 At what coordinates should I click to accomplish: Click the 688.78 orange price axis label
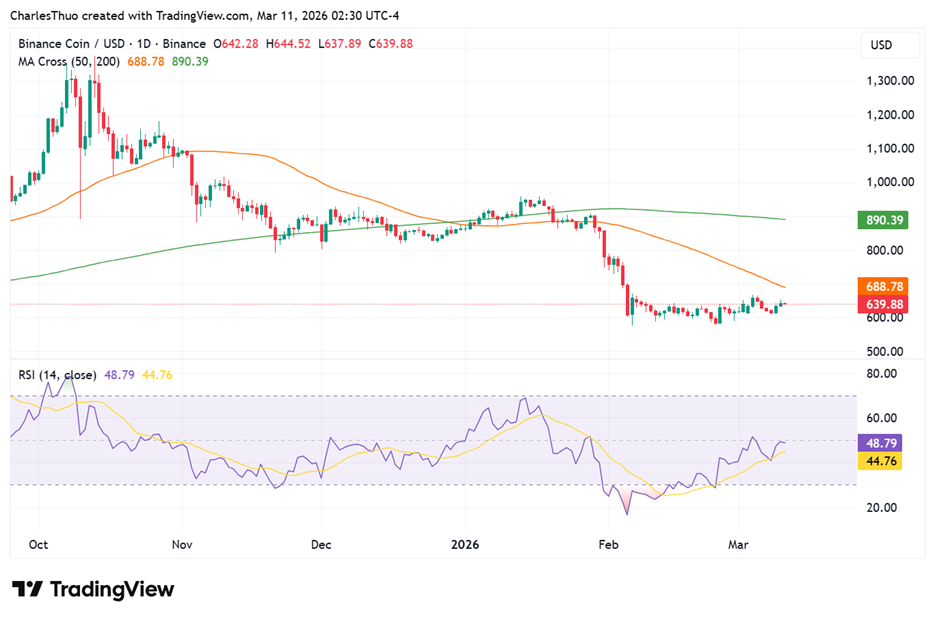884,286
